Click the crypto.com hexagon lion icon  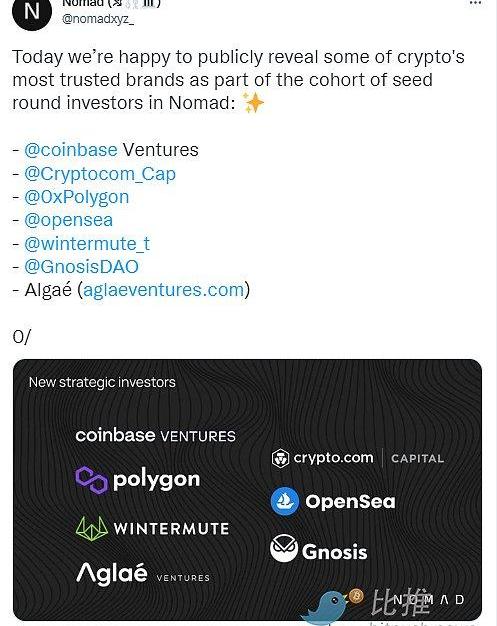[280, 458]
